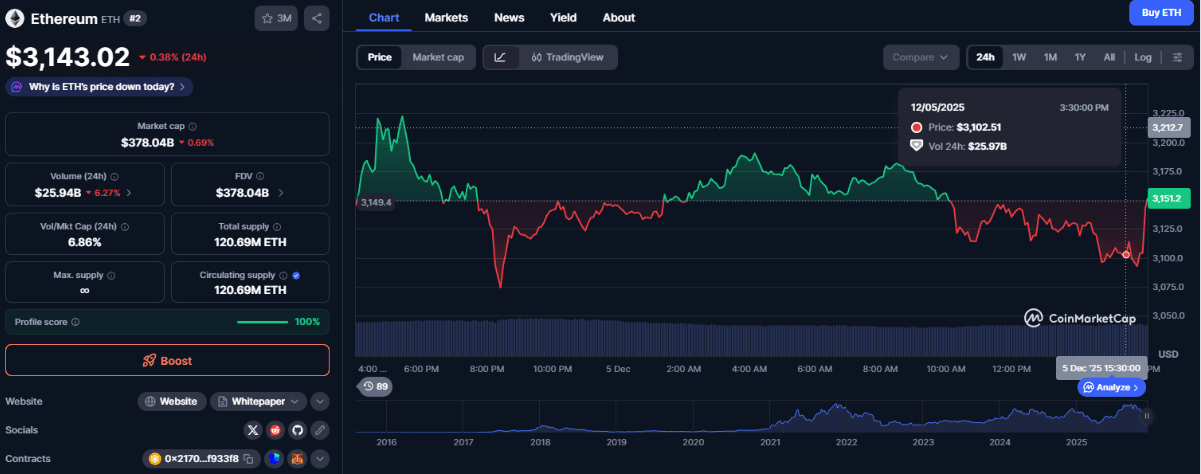This screenshot has height=474, width=1201.
Task: Add Ethereum to watchlist with star button
Action: 277,18
